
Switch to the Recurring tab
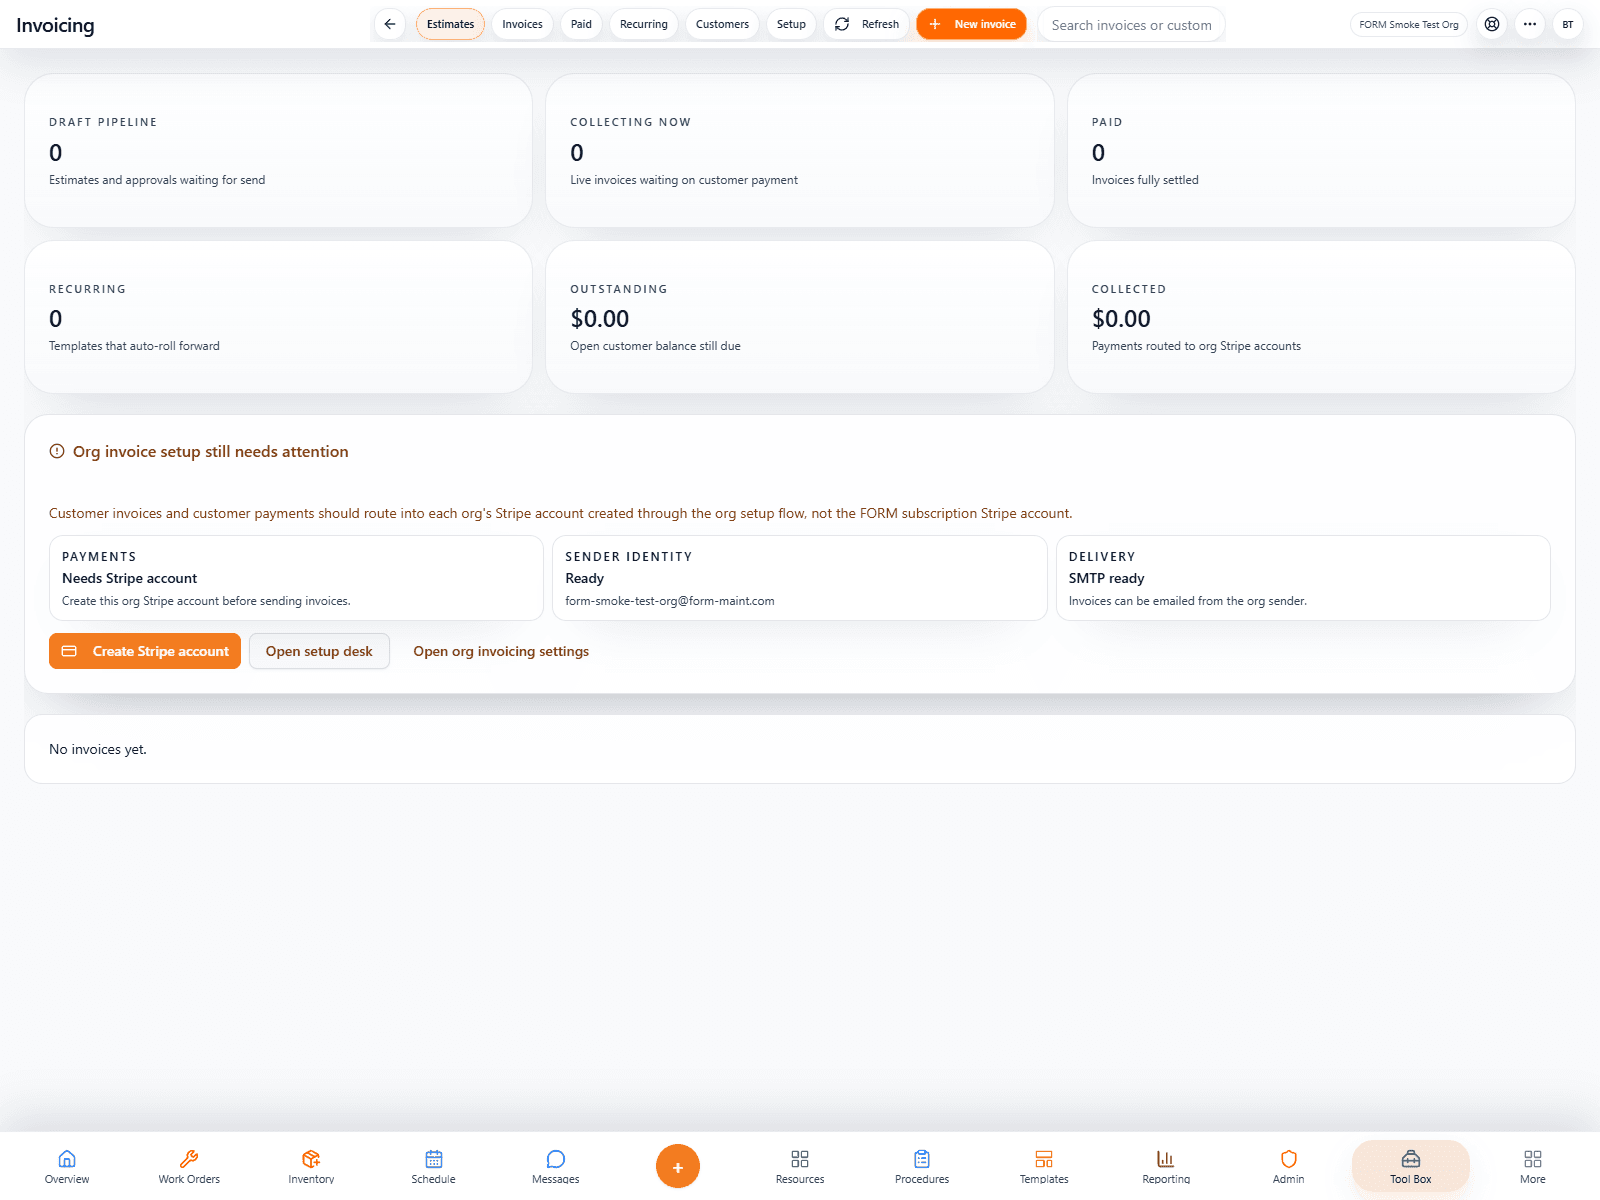644,24
